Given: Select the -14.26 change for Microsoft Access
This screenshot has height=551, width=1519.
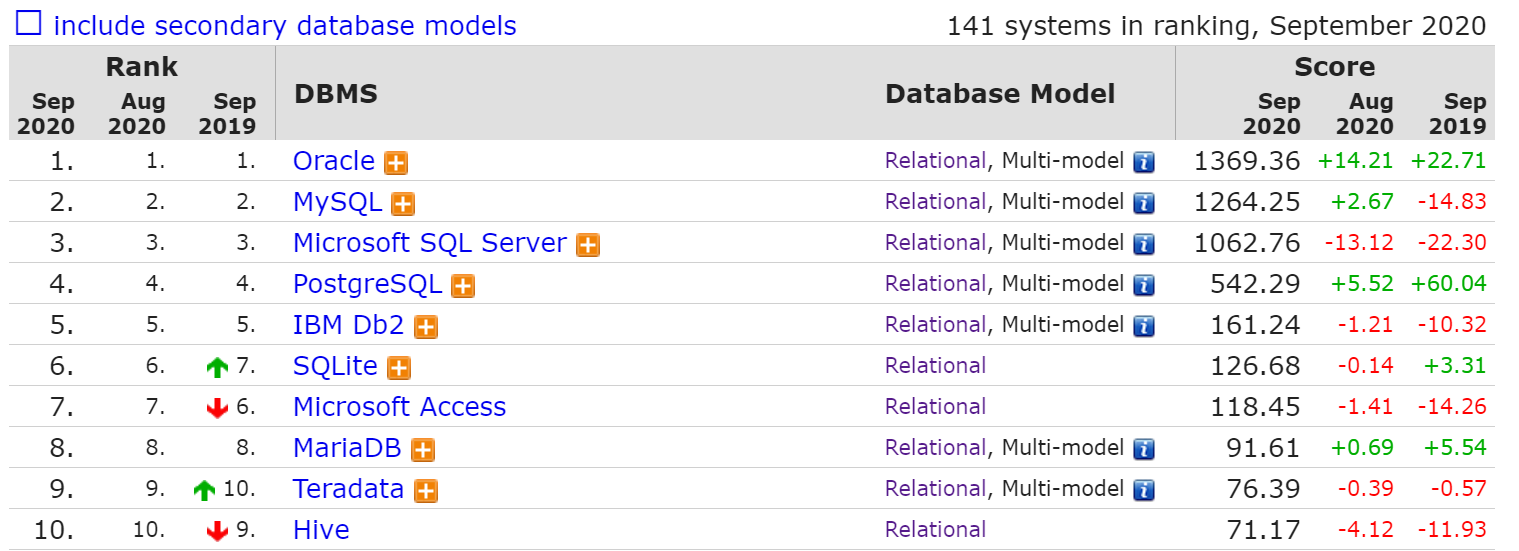Looking at the screenshot, I should (x=1451, y=407).
